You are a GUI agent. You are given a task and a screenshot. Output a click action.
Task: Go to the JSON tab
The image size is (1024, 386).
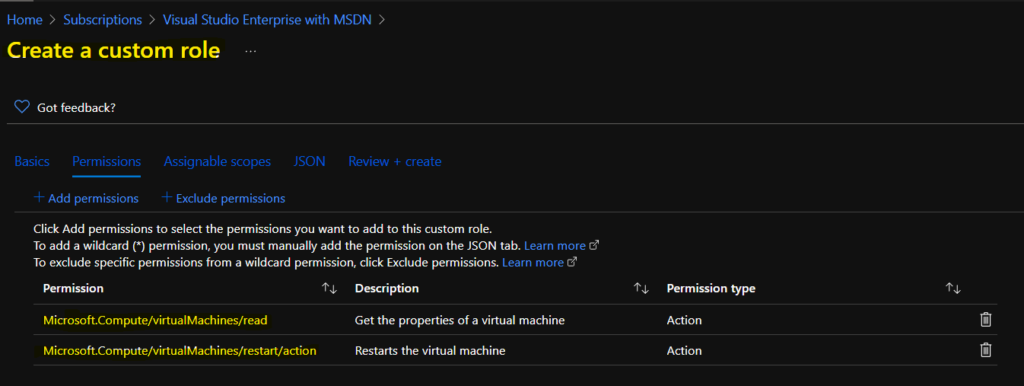coord(310,161)
